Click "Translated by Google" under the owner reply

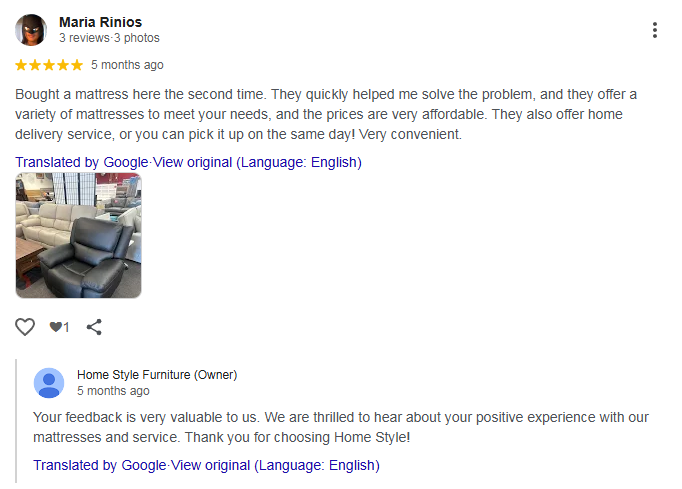click(99, 465)
